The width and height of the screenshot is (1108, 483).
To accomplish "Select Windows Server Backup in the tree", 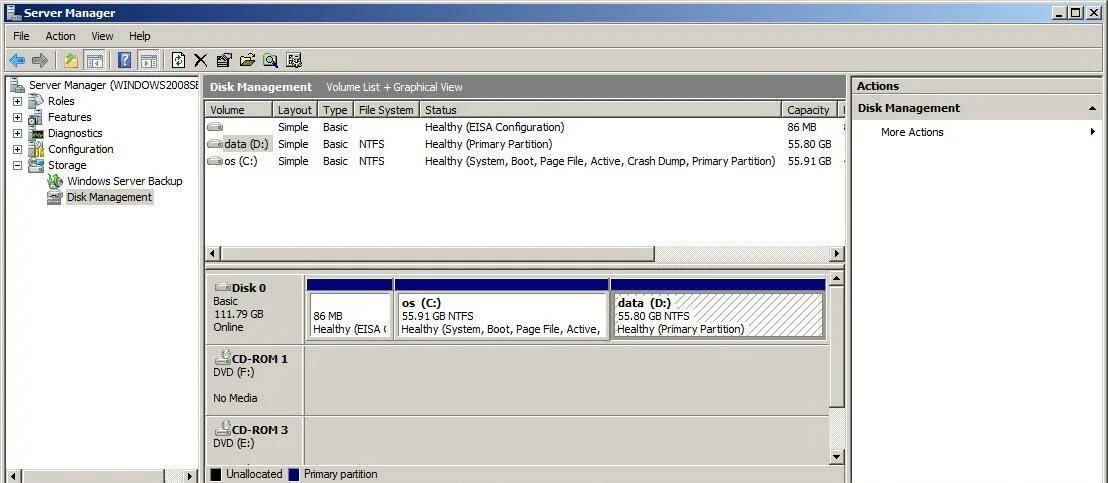I will pos(124,181).
